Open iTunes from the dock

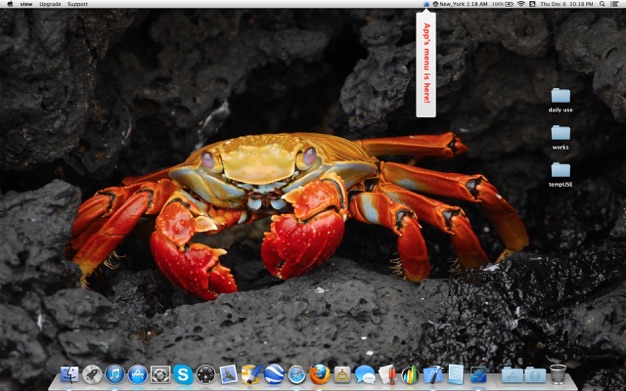[115, 375]
